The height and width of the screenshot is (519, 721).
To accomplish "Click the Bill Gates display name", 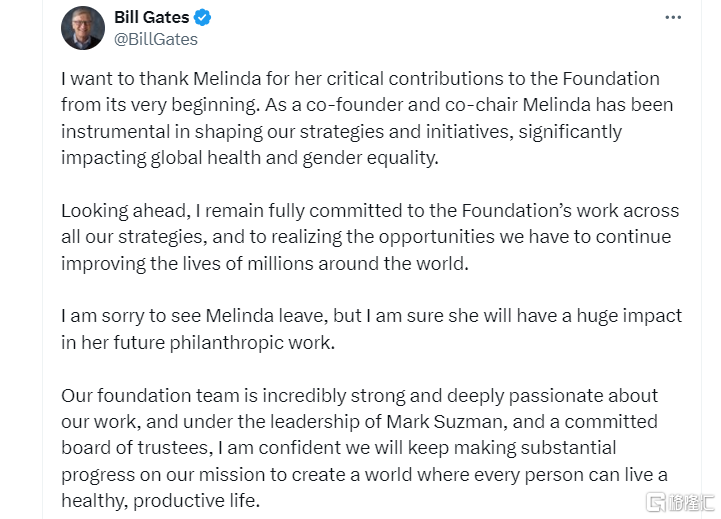I will coord(151,18).
